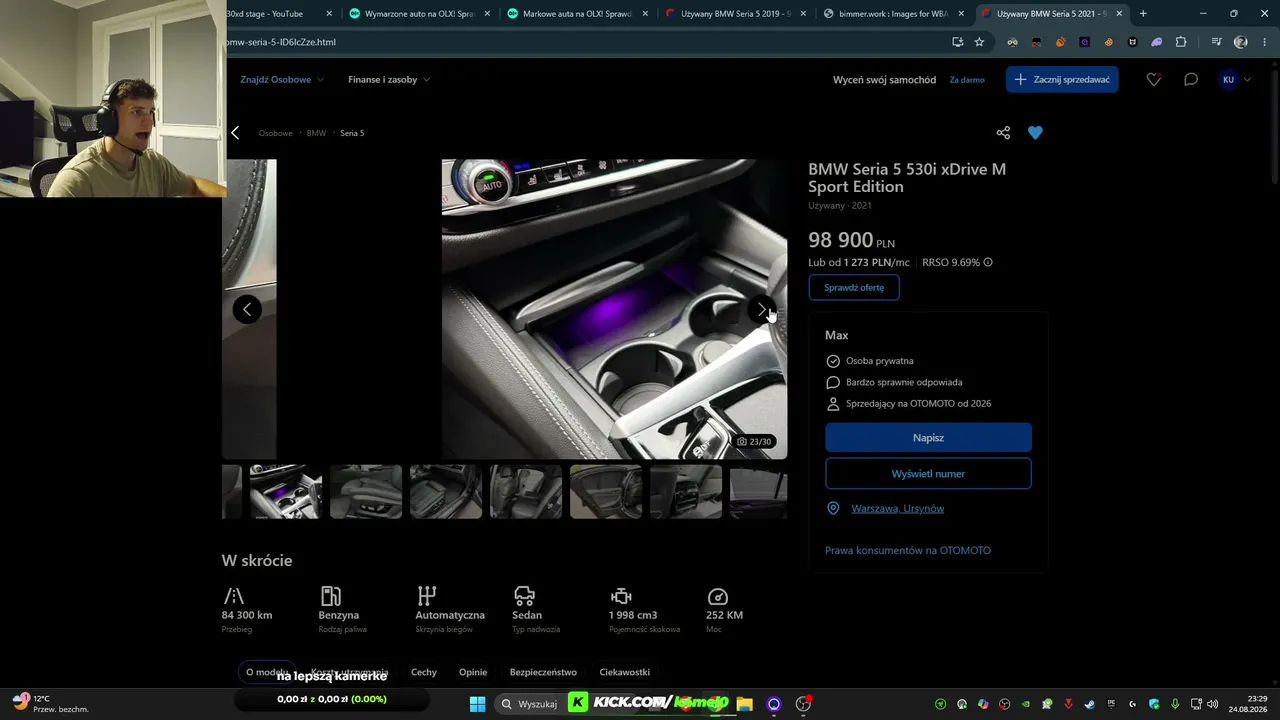Reveal phone with Wyświetl numer button

pos(928,474)
